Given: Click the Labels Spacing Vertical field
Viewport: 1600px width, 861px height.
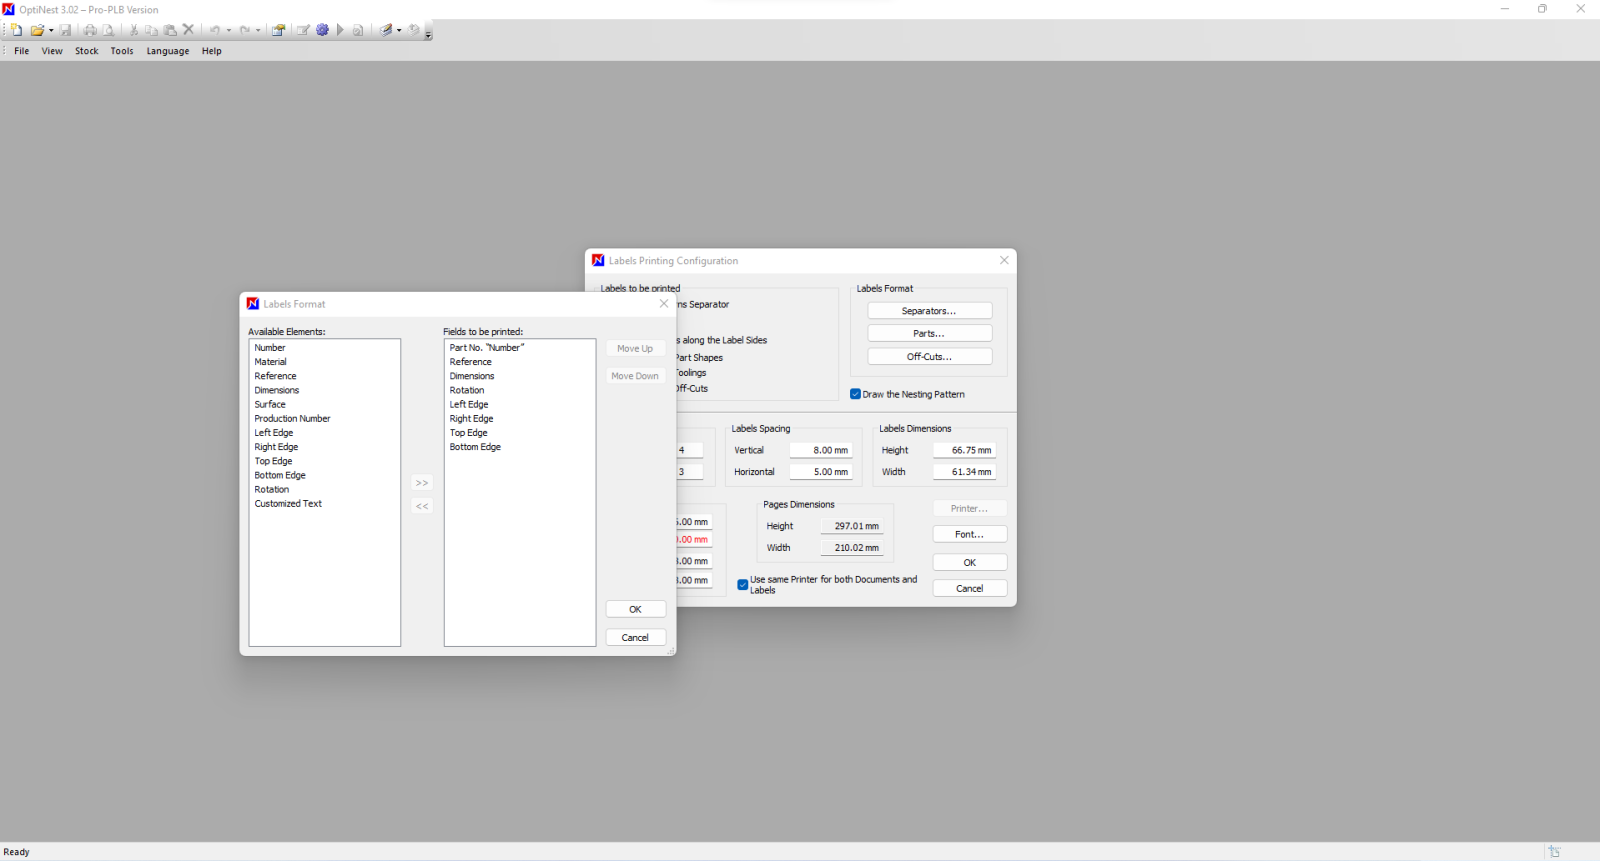Looking at the screenshot, I should click(x=820, y=450).
